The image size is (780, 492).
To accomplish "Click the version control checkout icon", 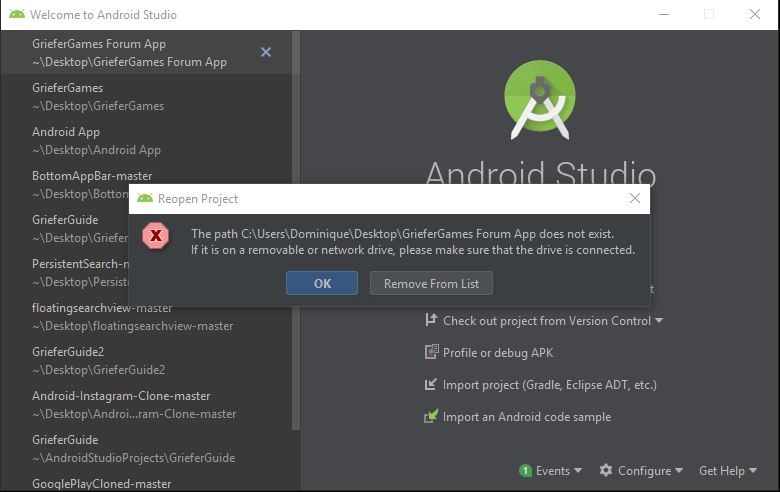I will click(431, 319).
